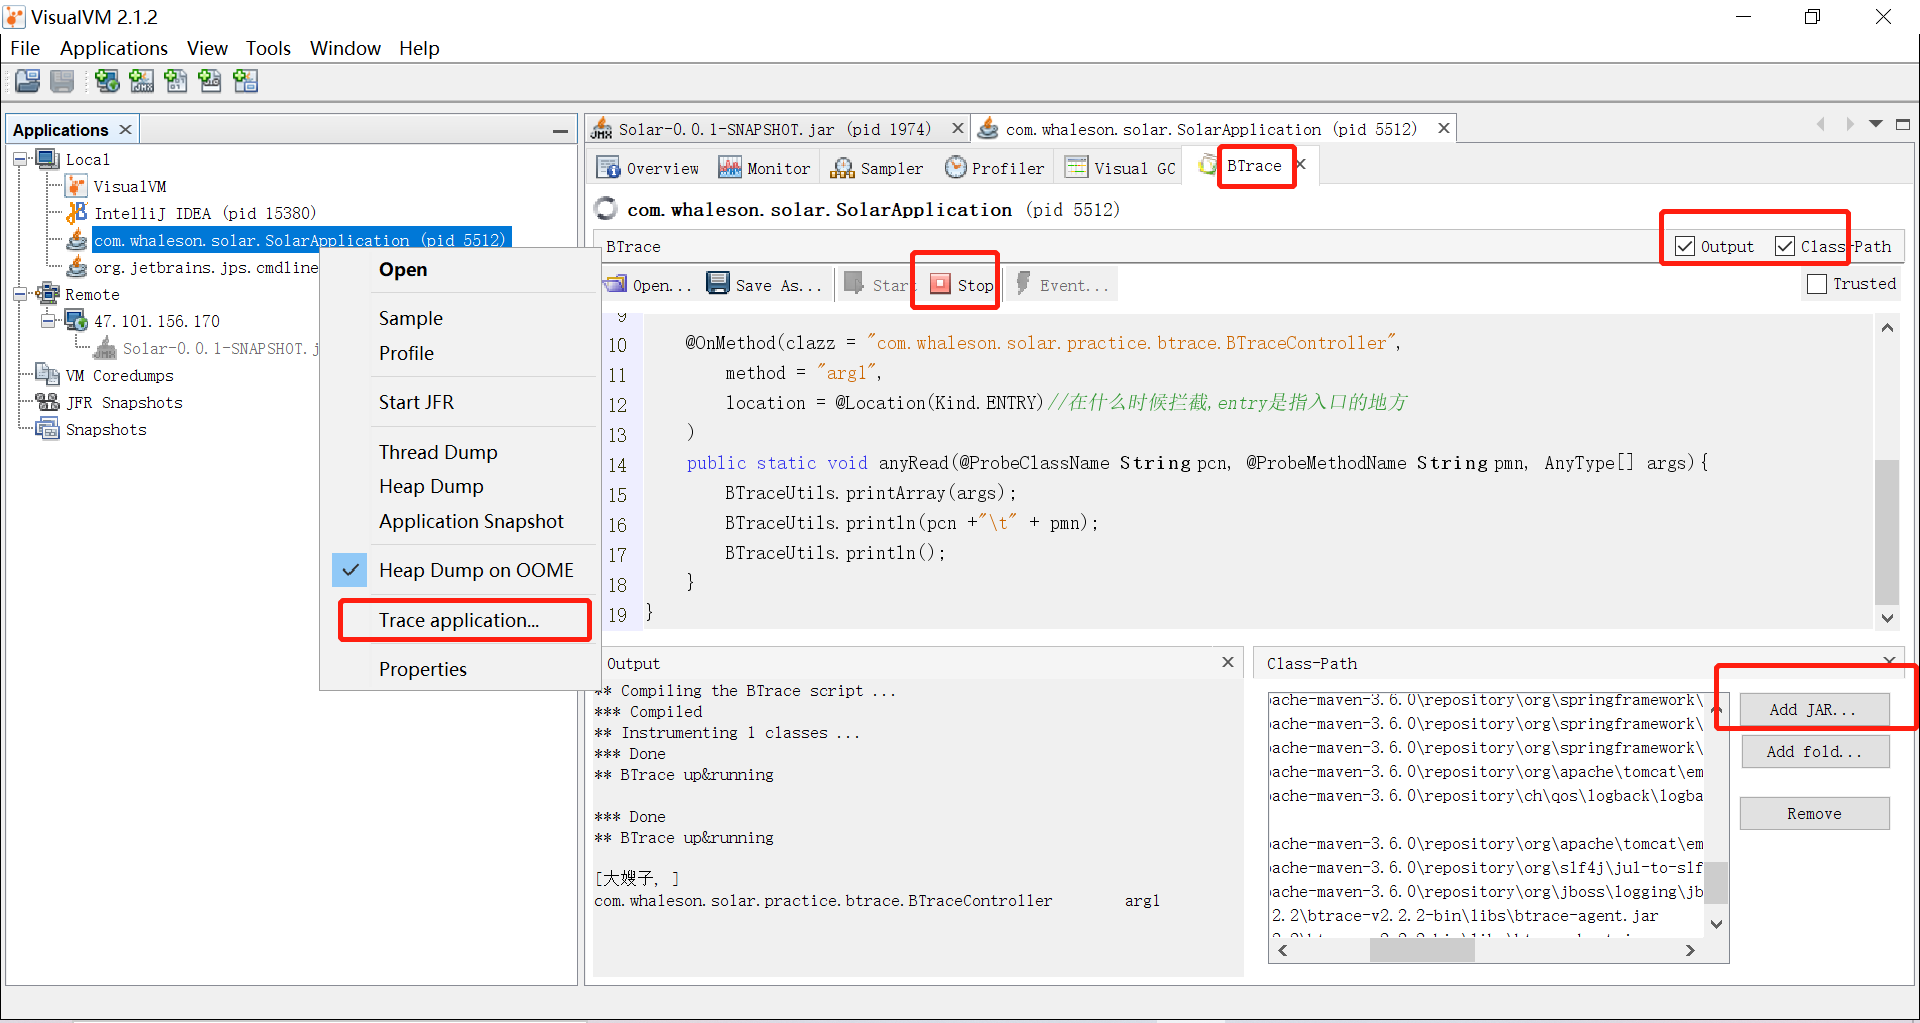
Task: Click the Remote hosts icon in tree
Action: [x=49, y=294]
